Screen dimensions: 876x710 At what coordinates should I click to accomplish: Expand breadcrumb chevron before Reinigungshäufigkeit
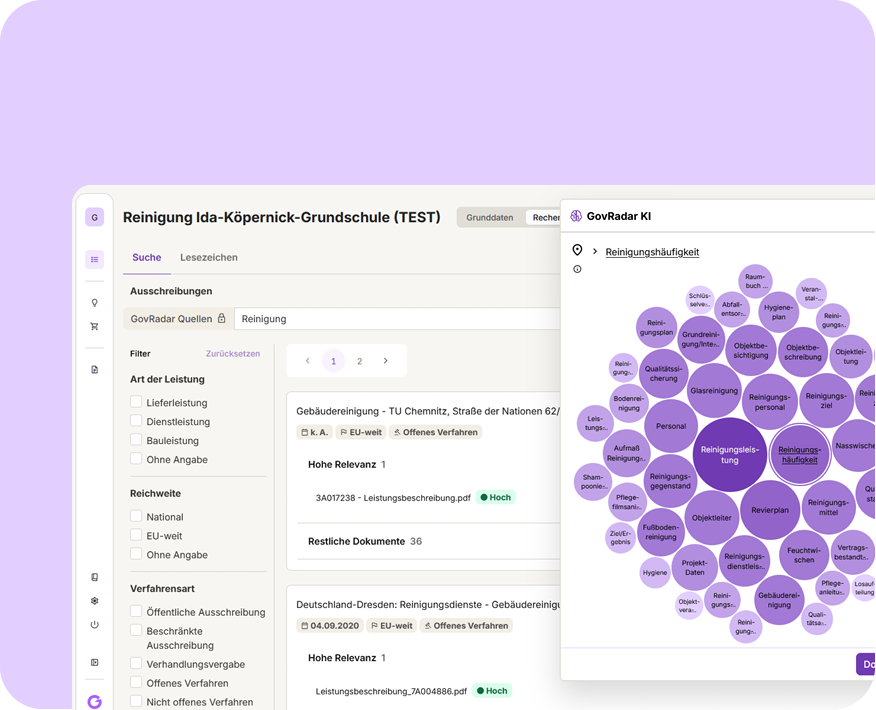point(595,252)
